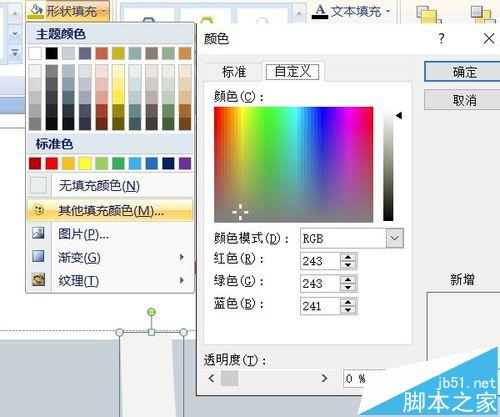Open the 纹理(T) submenu arrow
Image resolution: width=500 pixels, height=417 pixels.
(182, 280)
